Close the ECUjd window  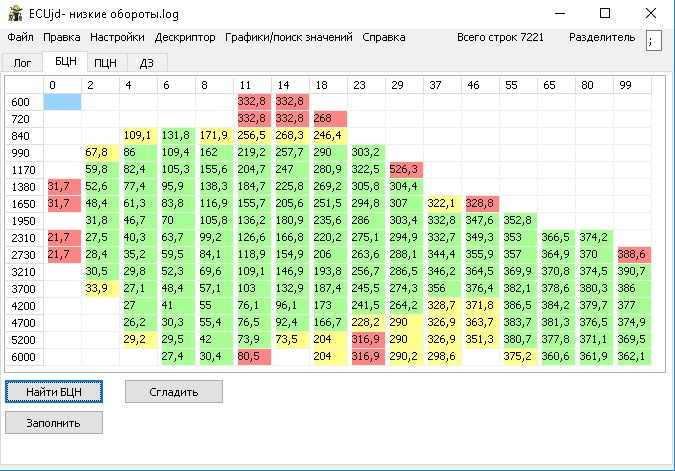[651, 13]
